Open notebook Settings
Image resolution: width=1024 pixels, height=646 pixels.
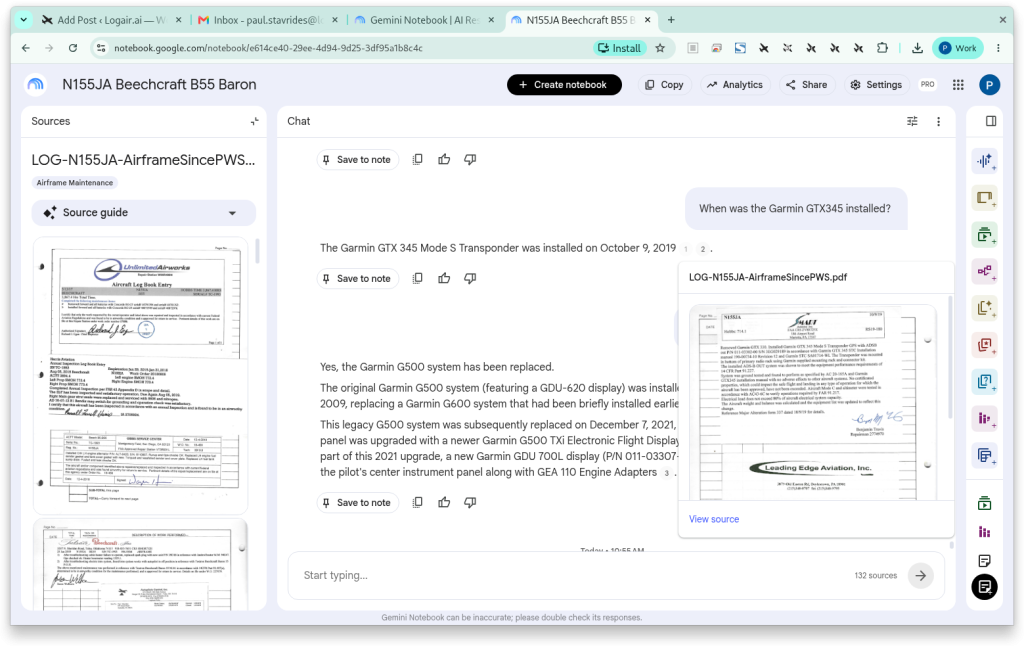click(x=876, y=84)
